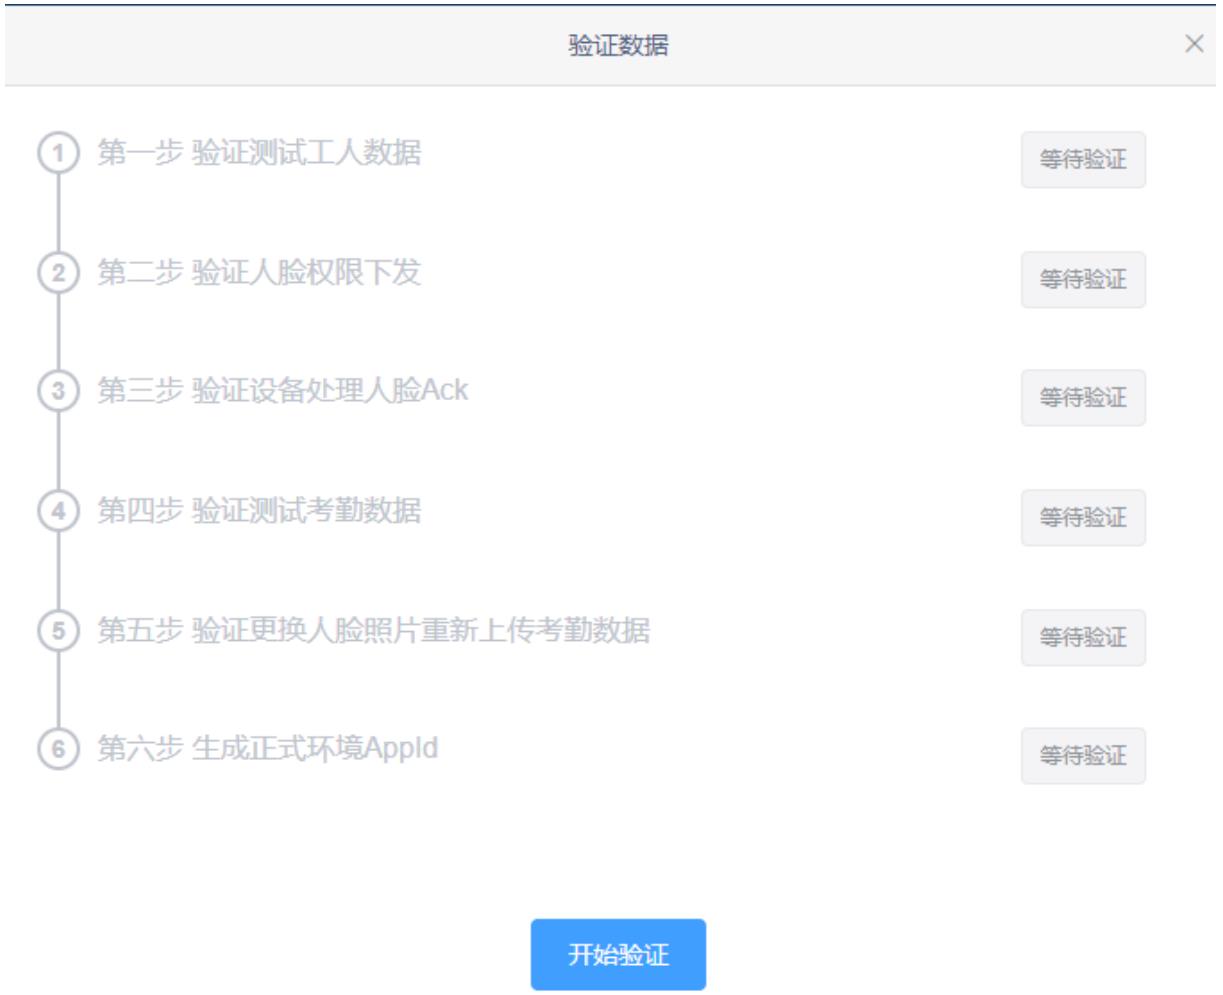This screenshot has width=1223, height=995.
Task: Select the 第四步 验证测试考勤数据 step label
Action: (259, 510)
